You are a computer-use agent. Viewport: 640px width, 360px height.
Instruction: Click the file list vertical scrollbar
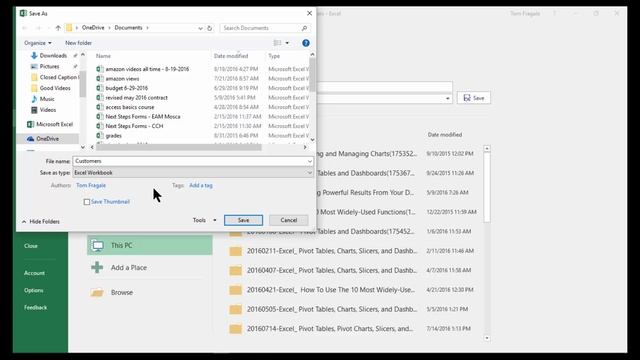point(312,75)
